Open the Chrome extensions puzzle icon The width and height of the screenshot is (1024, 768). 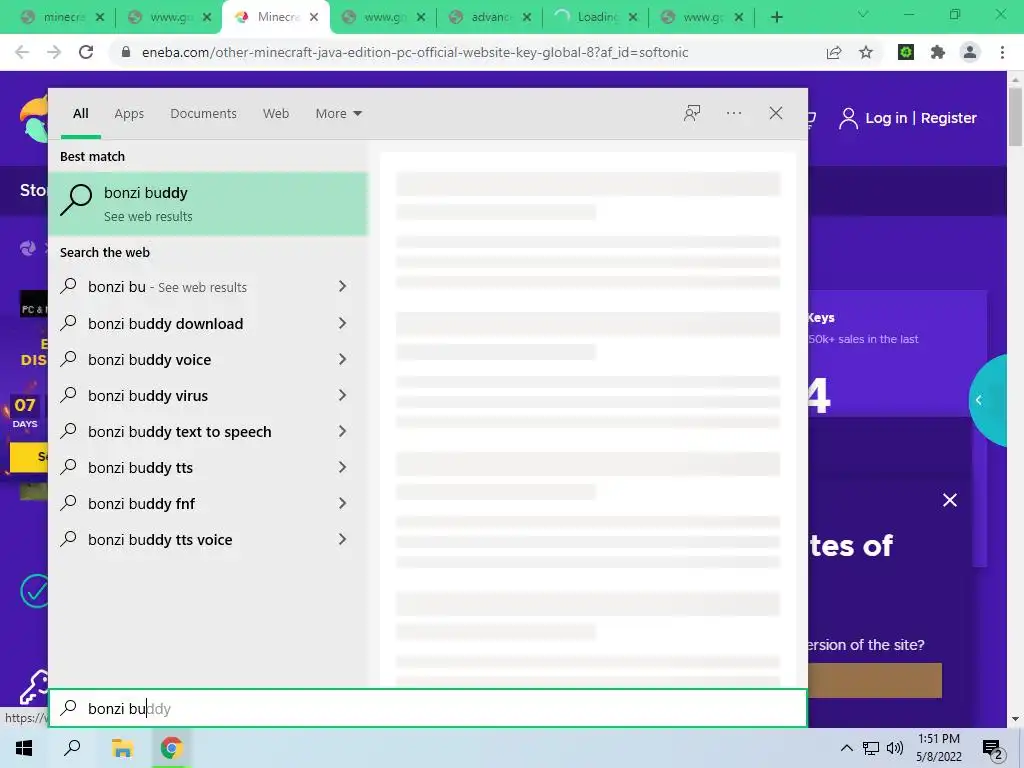click(x=938, y=52)
